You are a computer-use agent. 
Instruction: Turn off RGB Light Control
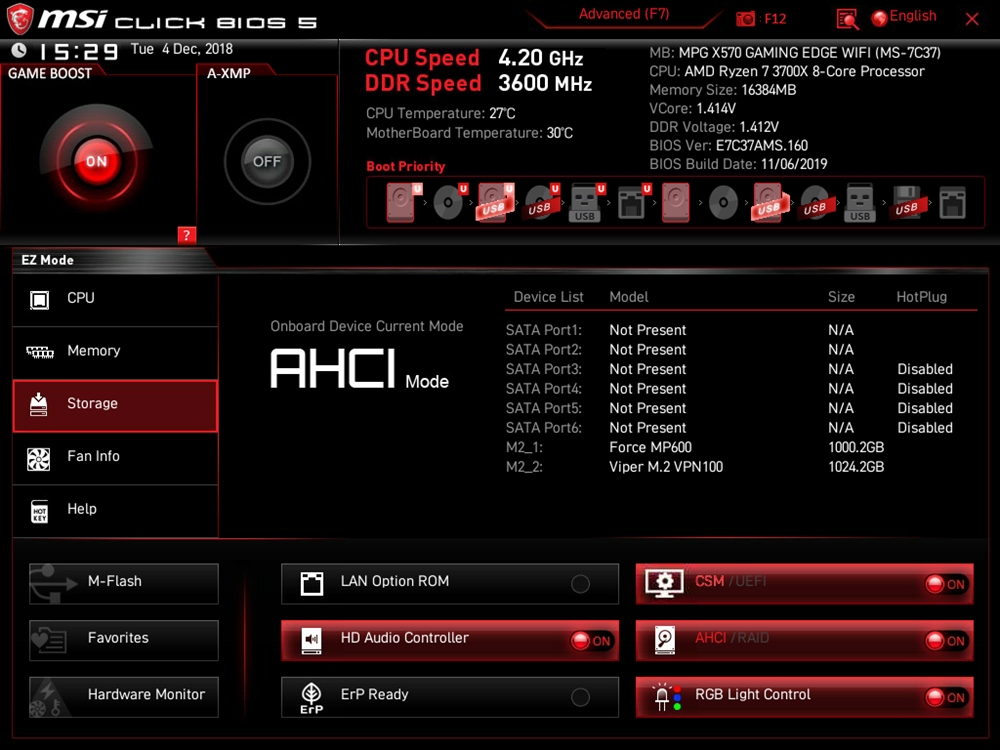click(946, 697)
